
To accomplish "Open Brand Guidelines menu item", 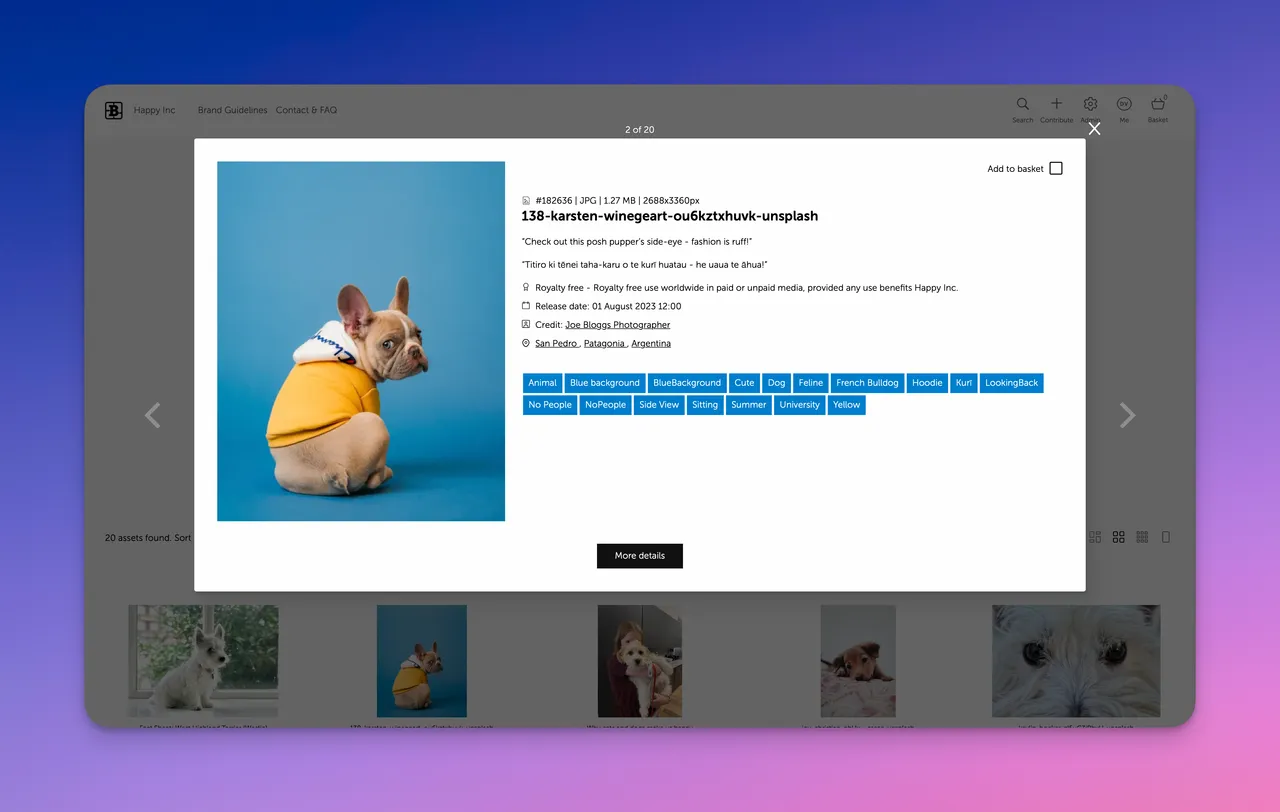I will 232,110.
